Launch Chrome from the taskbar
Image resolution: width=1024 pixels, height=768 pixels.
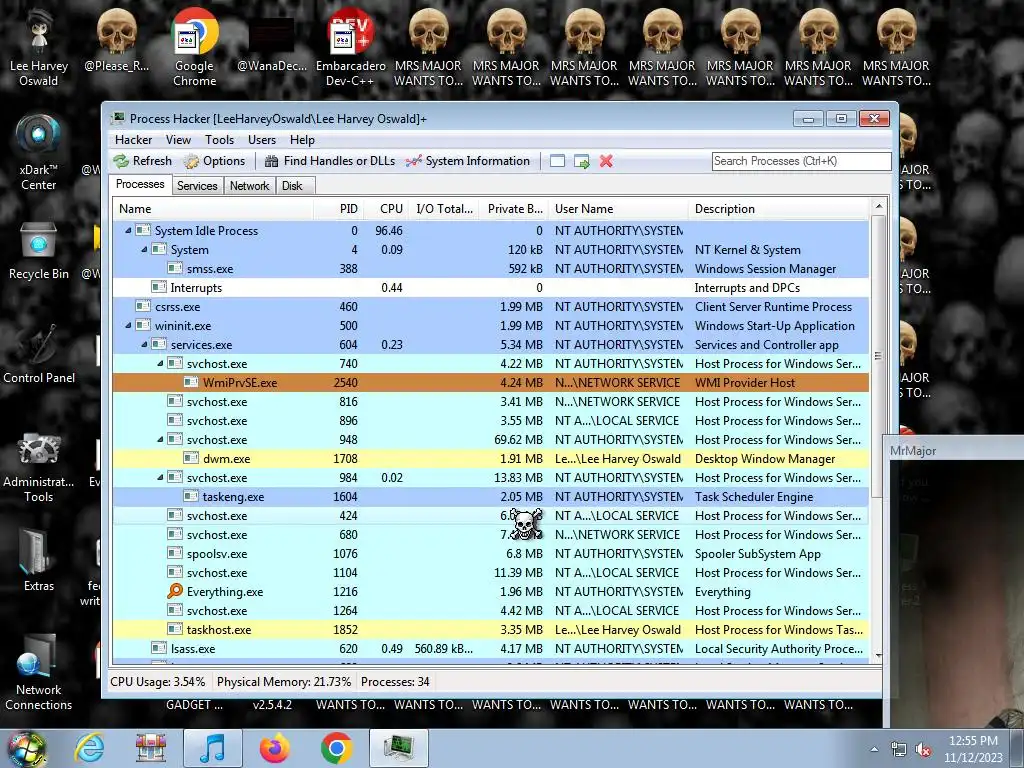(x=336, y=748)
